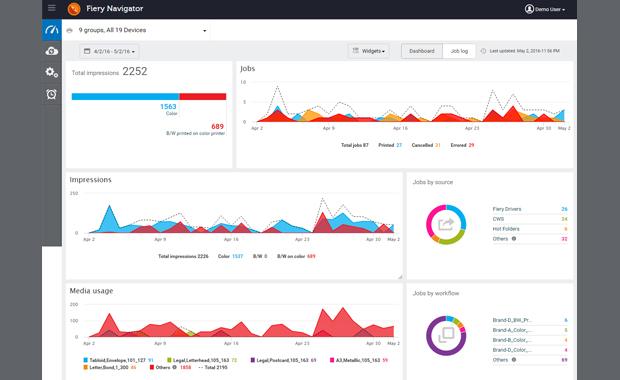Click the Jobs by workflow donut chart
620x380 pixels.
point(446,335)
